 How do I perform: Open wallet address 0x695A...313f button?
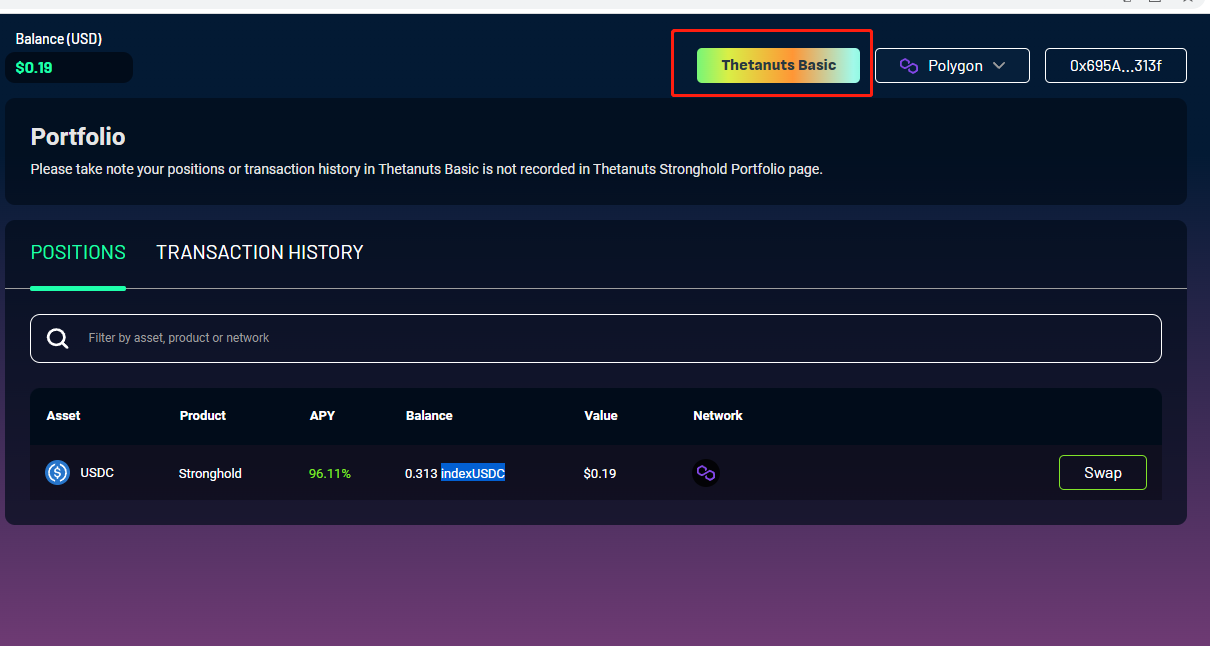click(1116, 65)
